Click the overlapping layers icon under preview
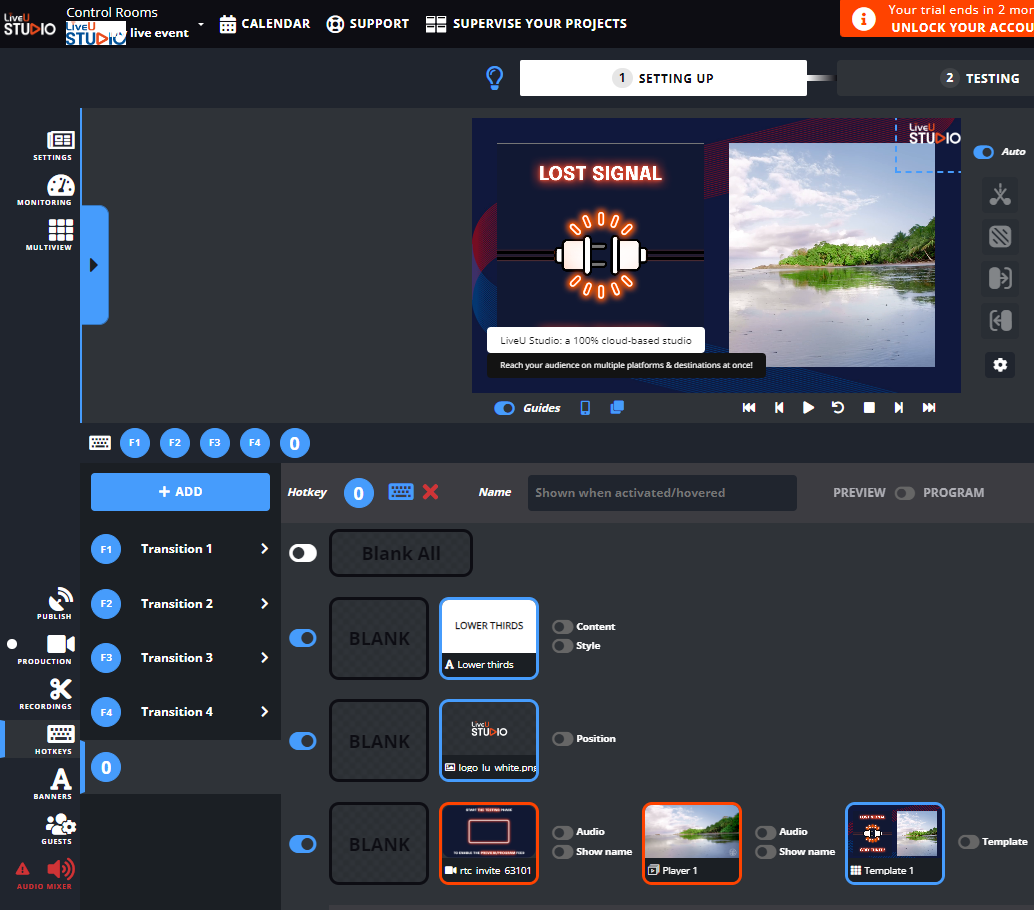Screen dimensions: 1034x910 [617, 408]
